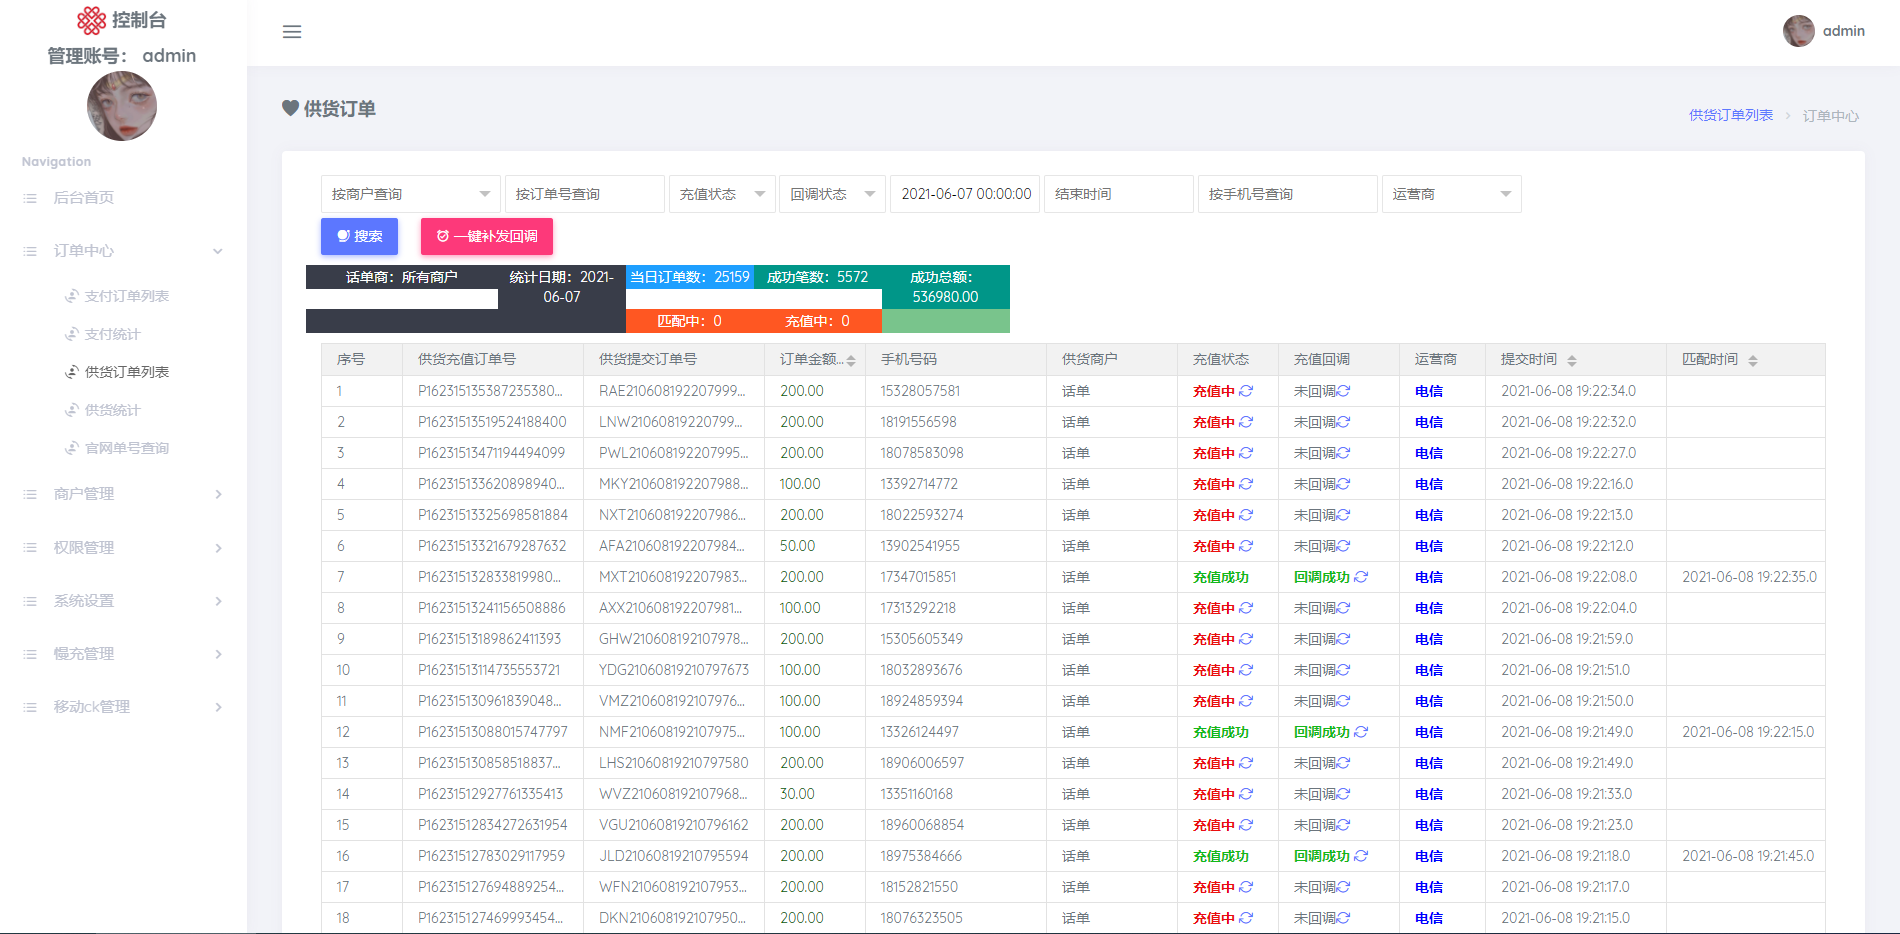Go to 后台首页 in sidebar
The width and height of the screenshot is (1900, 934).
point(84,198)
